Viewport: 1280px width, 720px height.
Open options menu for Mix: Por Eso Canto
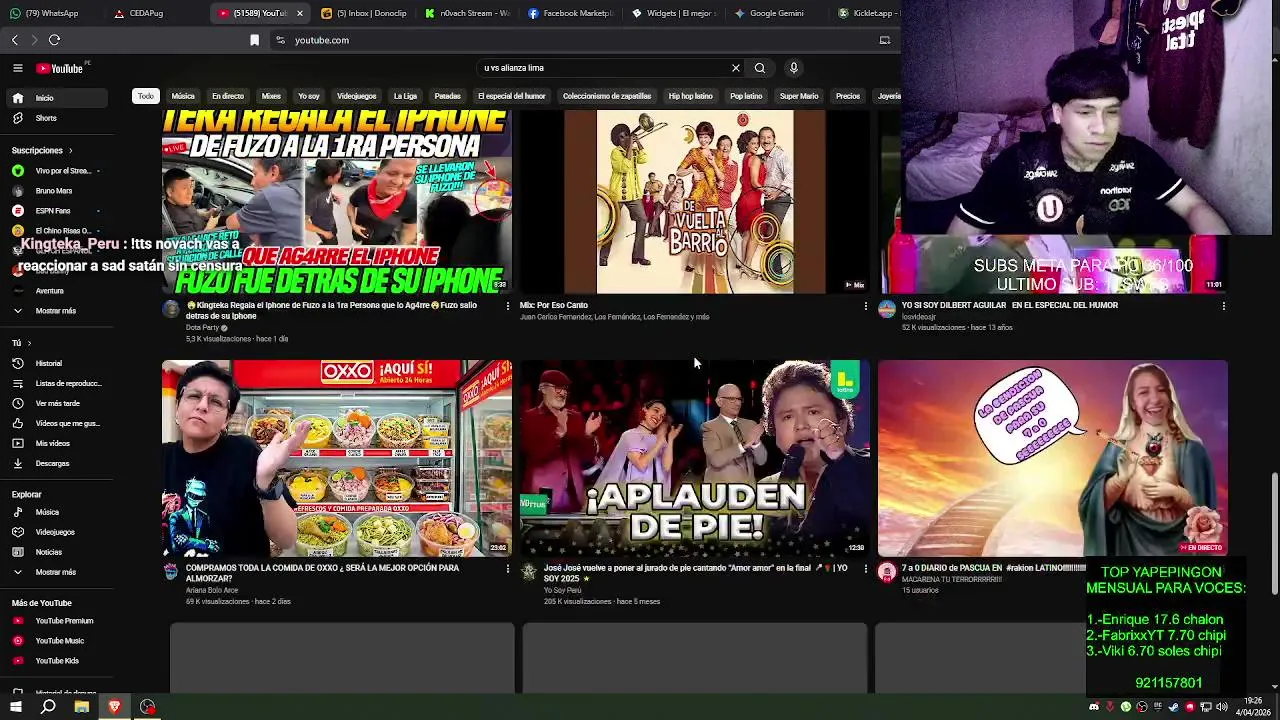[x=866, y=306]
